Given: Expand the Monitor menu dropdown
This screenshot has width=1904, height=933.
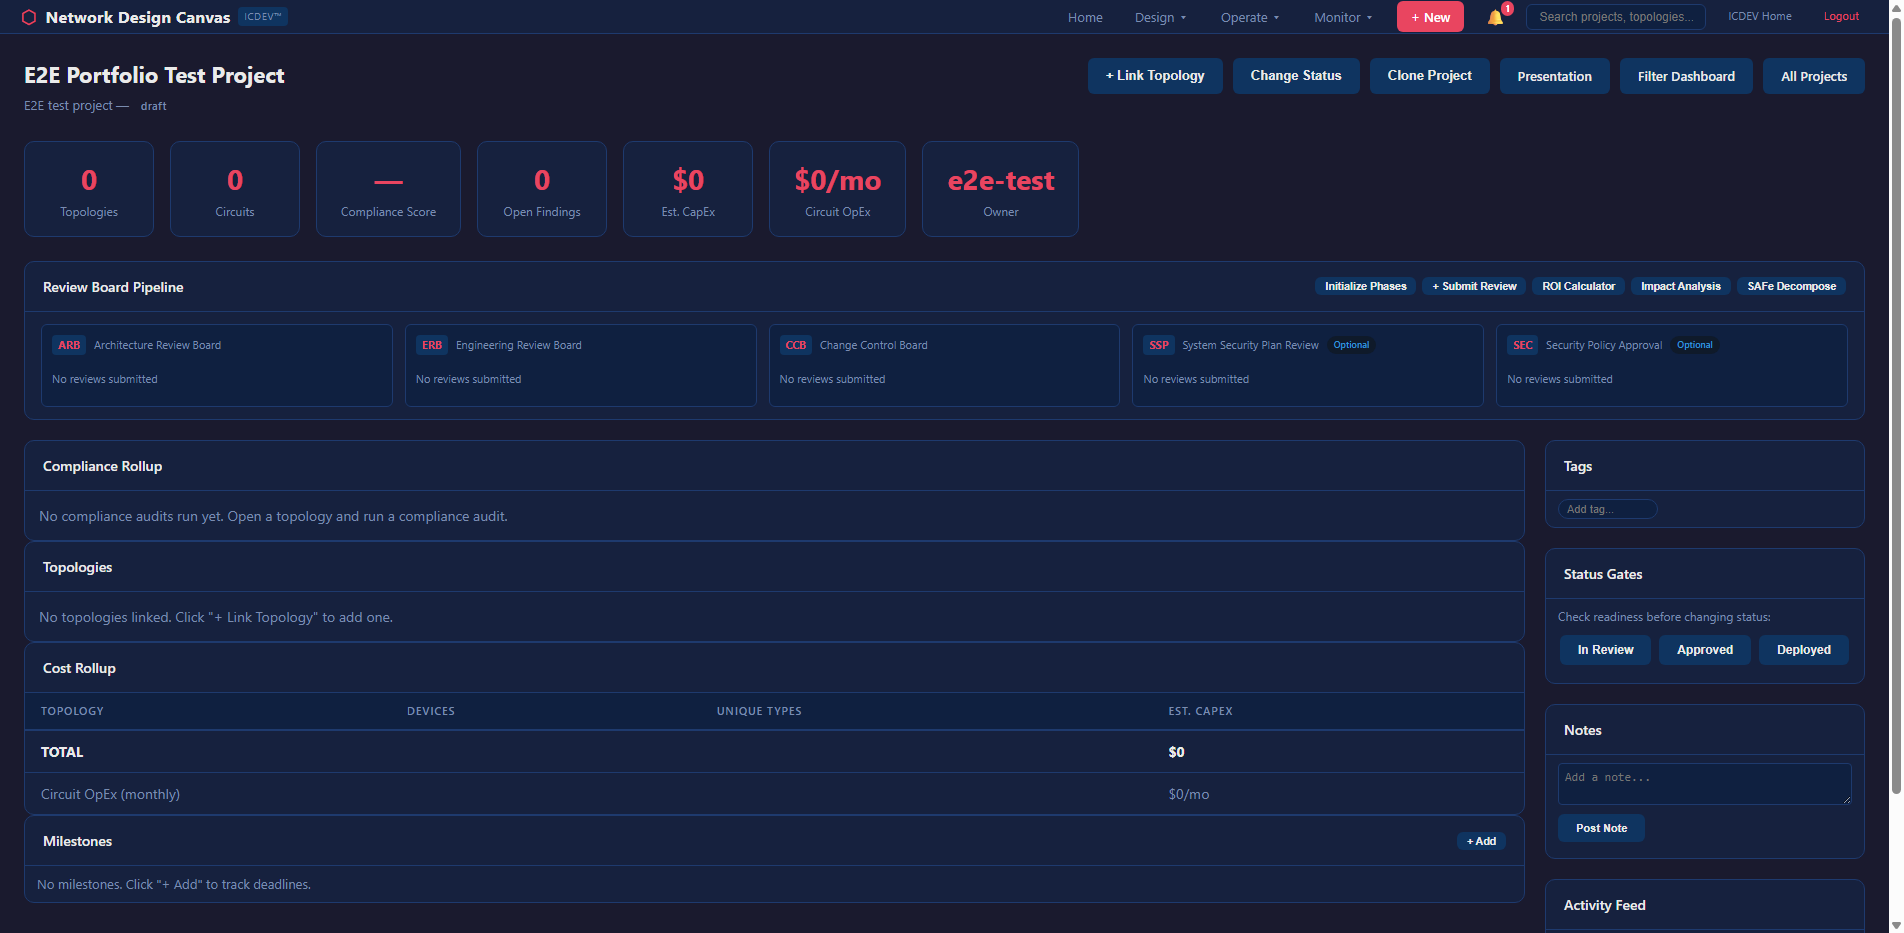Looking at the screenshot, I should pyautogui.click(x=1343, y=17).
